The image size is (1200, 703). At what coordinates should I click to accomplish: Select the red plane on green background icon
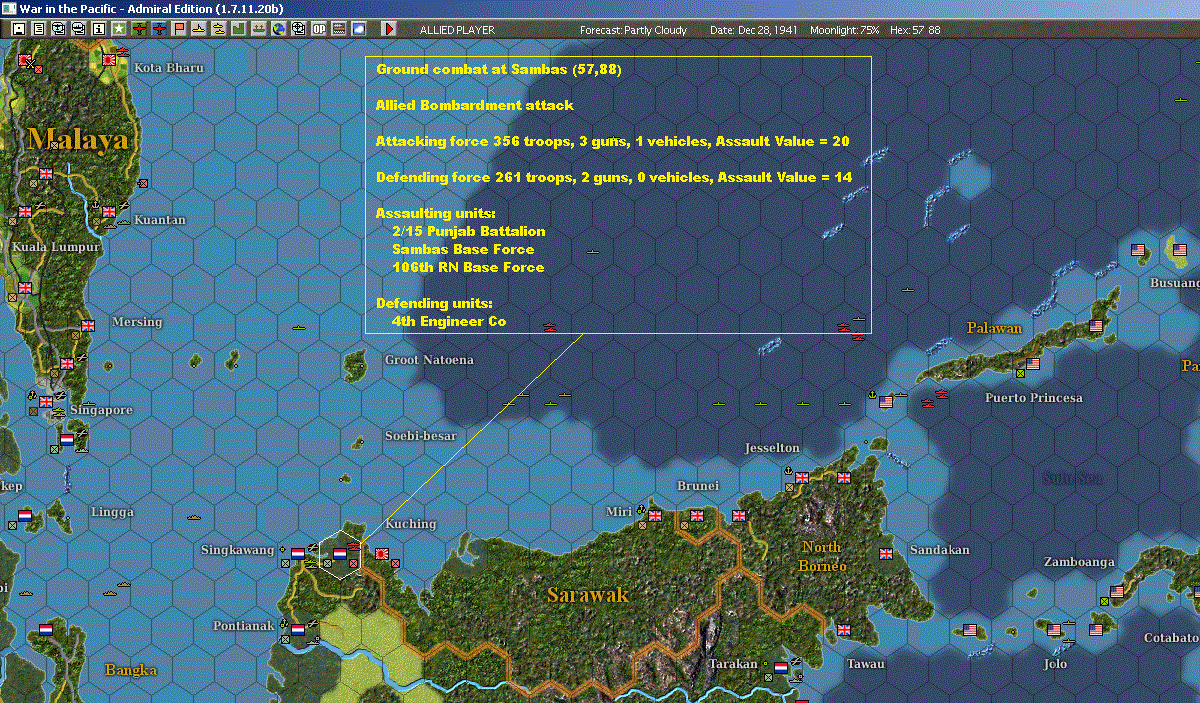point(139,29)
